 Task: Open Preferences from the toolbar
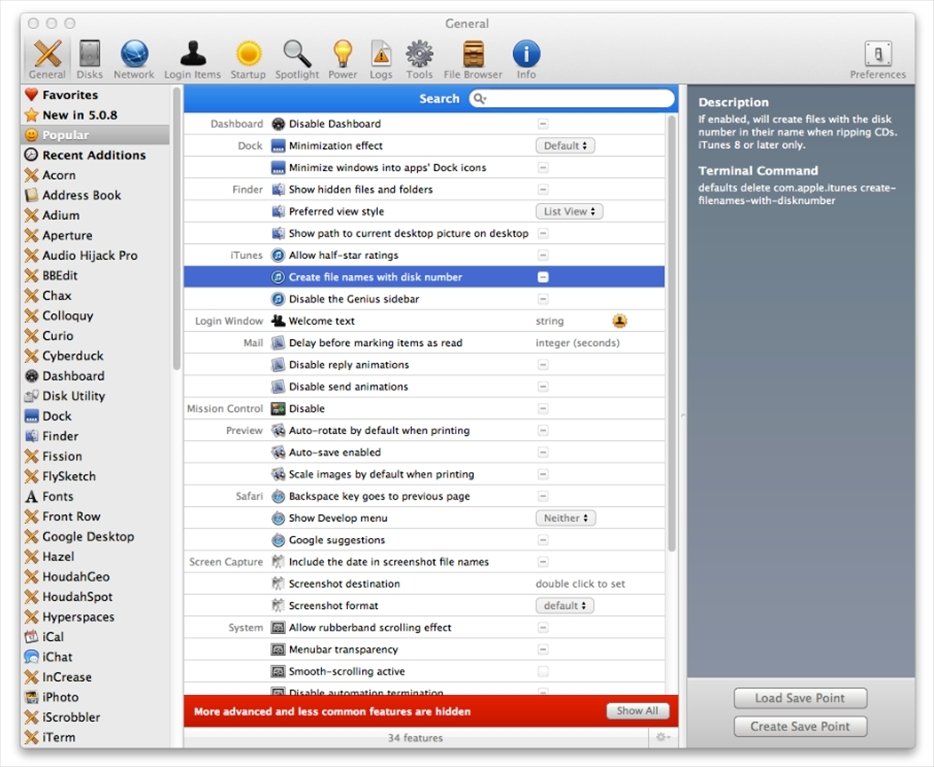click(878, 59)
